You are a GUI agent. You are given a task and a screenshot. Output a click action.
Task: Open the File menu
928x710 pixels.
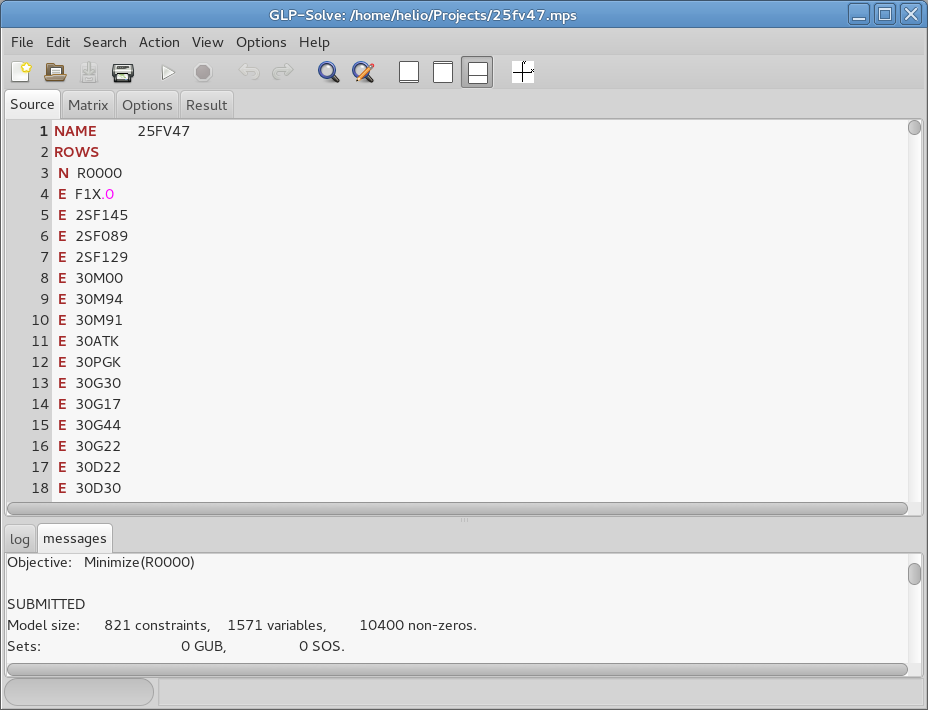[22, 43]
